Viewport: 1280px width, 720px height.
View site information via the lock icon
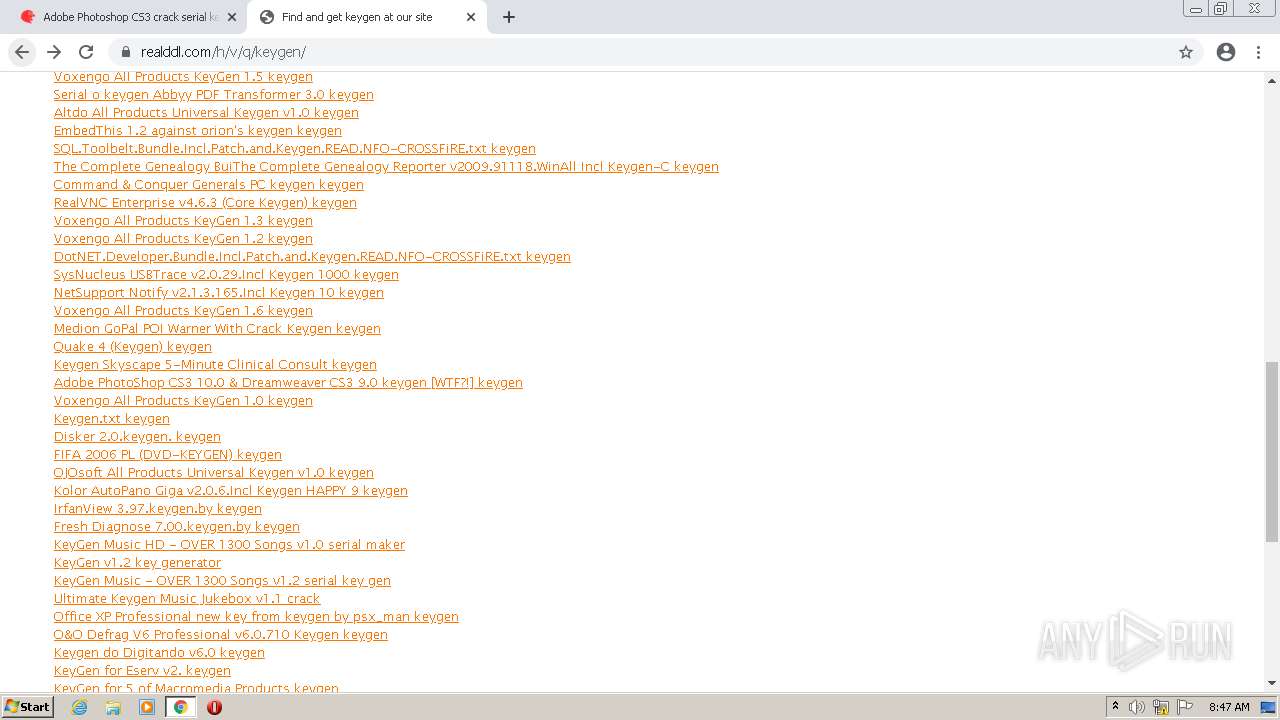click(125, 52)
